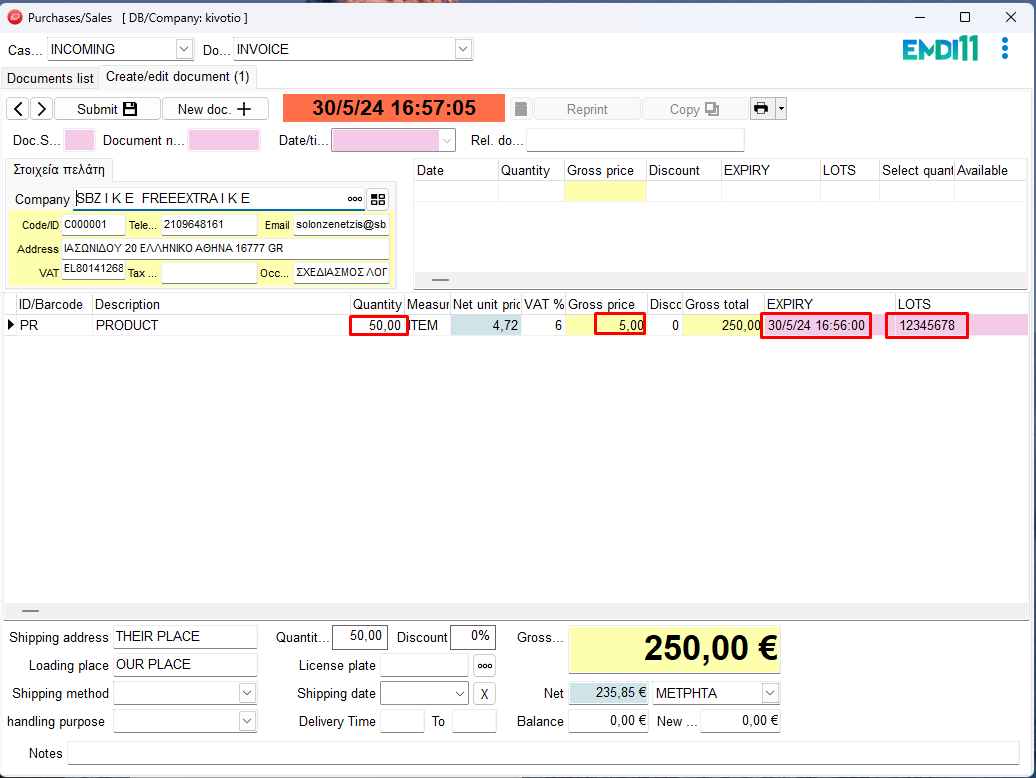Expand the ΜΕΤΡΗΤΑ payment method dropdown
1036x778 pixels.
point(769,693)
